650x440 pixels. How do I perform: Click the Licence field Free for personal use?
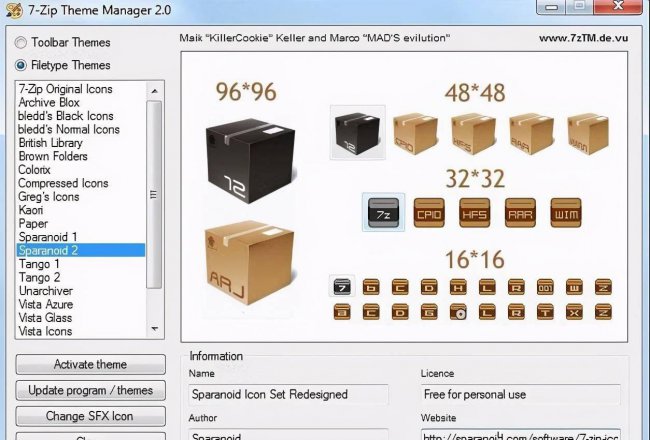pyautogui.click(x=521, y=394)
